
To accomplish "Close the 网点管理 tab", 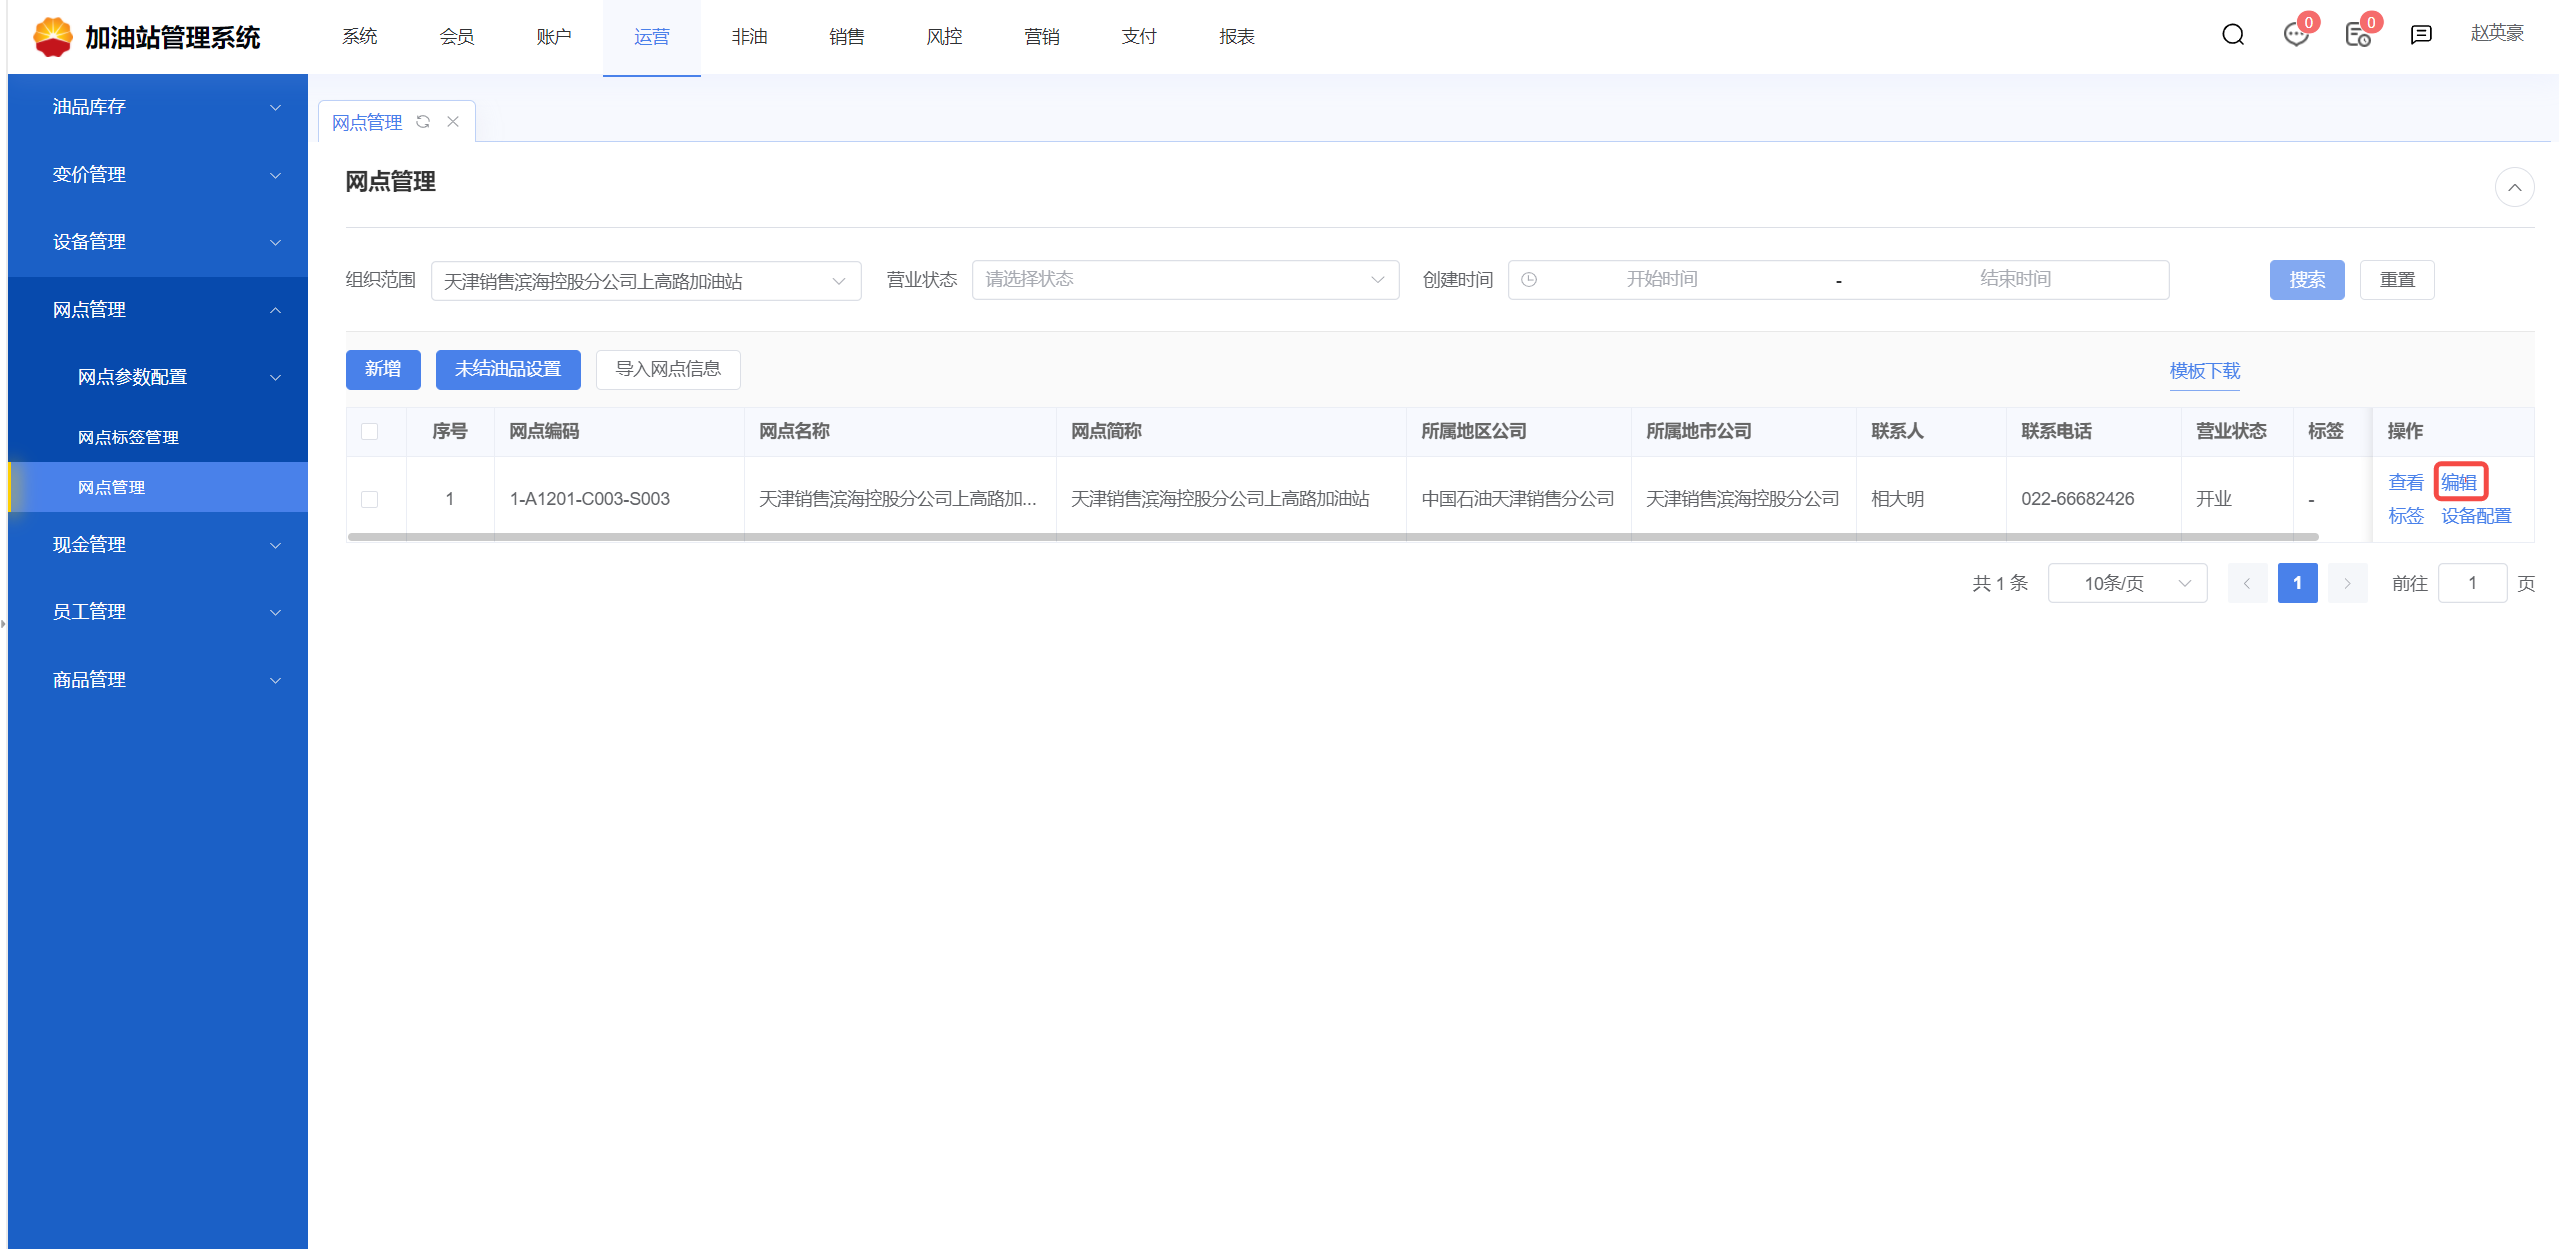I will coord(453,122).
